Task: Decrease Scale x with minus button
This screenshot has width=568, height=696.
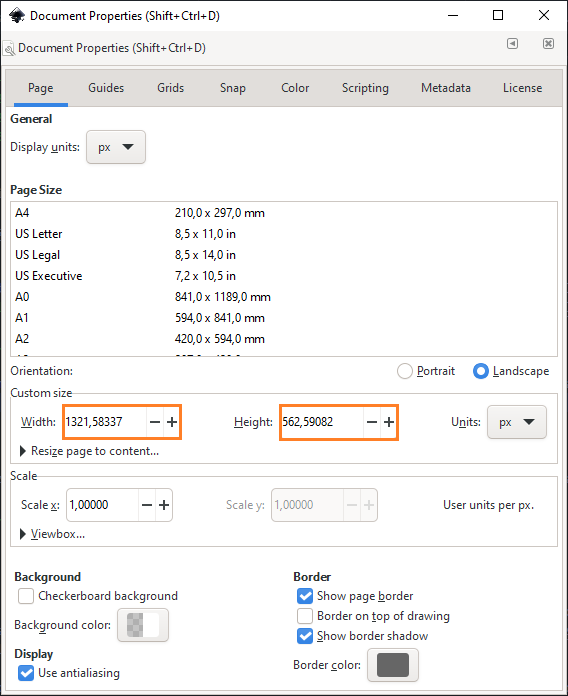Action: coord(147,505)
